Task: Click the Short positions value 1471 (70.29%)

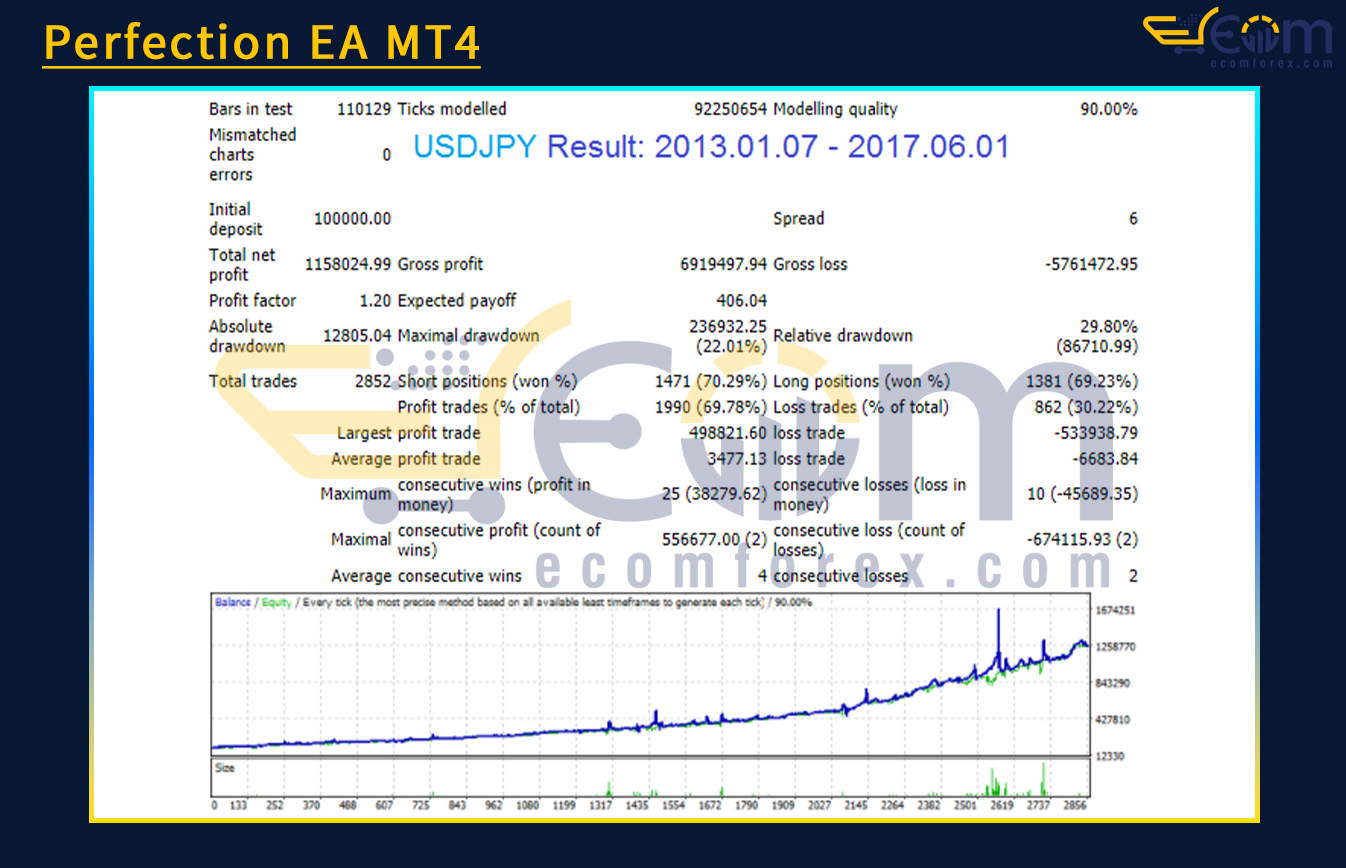Action: (x=711, y=382)
